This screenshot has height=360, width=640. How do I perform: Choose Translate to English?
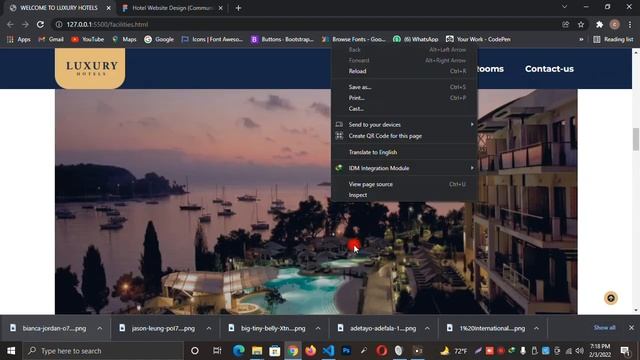[404, 152]
